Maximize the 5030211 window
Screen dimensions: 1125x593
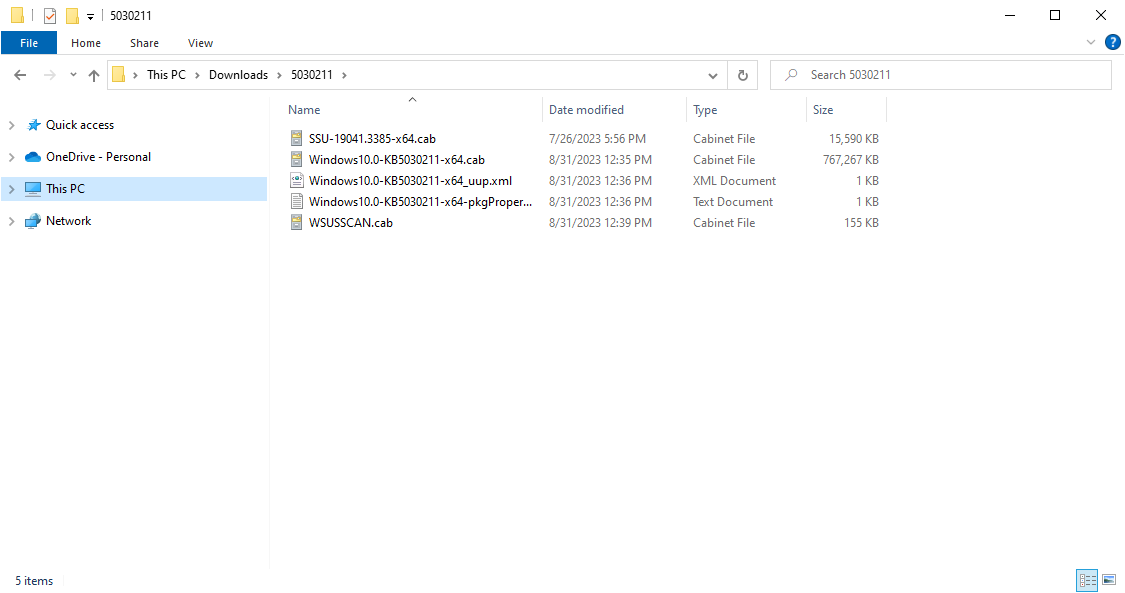click(1055, 15)
